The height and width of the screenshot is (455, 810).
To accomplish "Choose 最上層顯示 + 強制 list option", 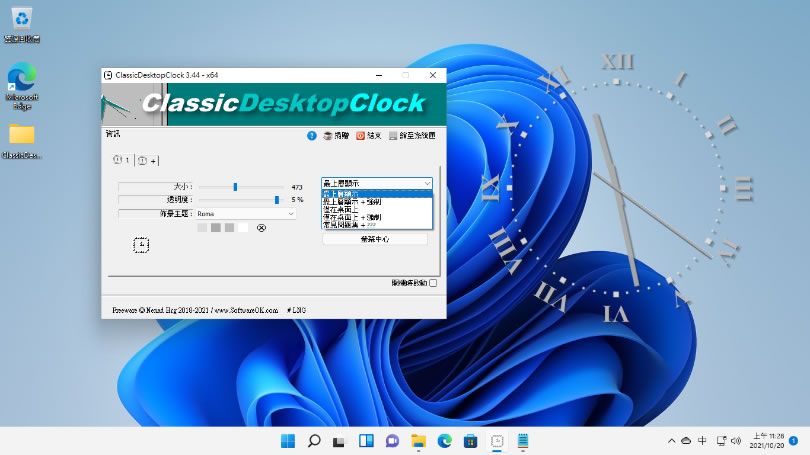I will [x=377, y=202].
